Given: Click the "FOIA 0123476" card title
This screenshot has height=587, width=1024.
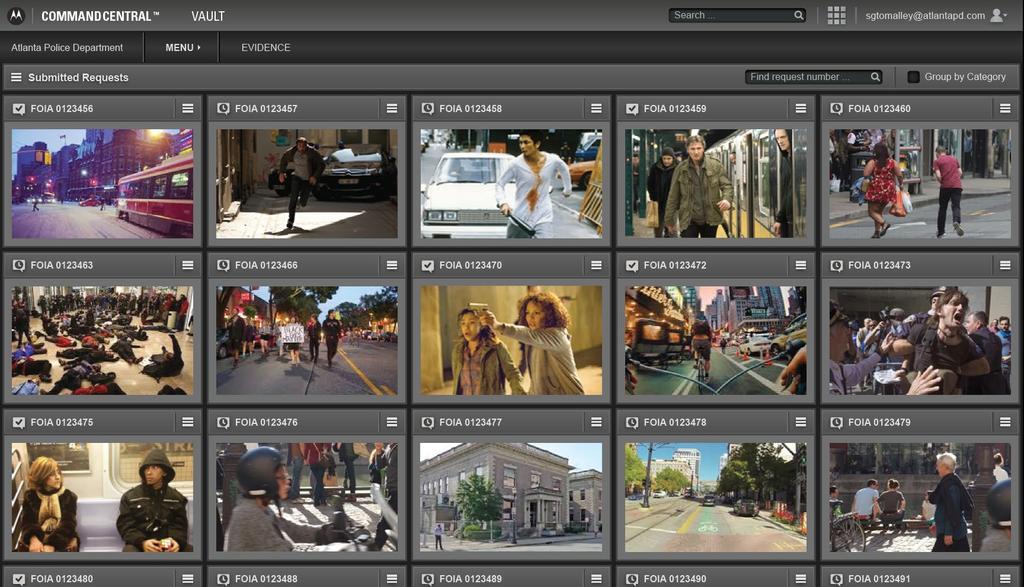Looking at the screenshot, I should pyautogui.click(x=266, y=422).
